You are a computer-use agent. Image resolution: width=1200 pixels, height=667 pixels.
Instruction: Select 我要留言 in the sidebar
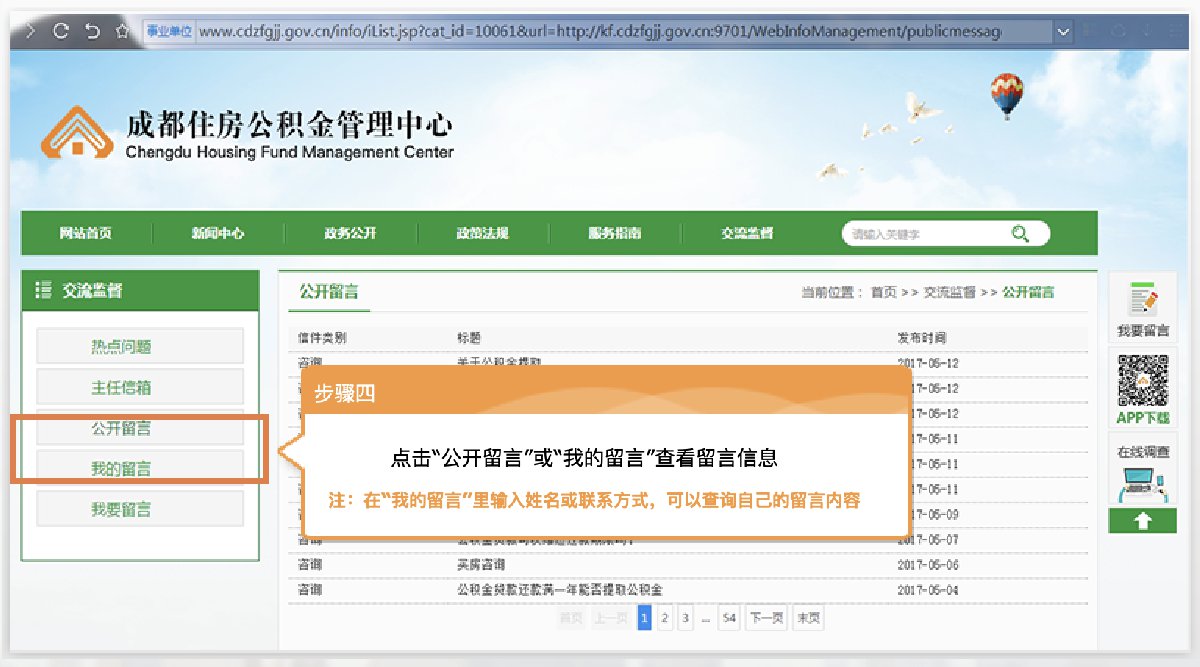click(140, 509)
